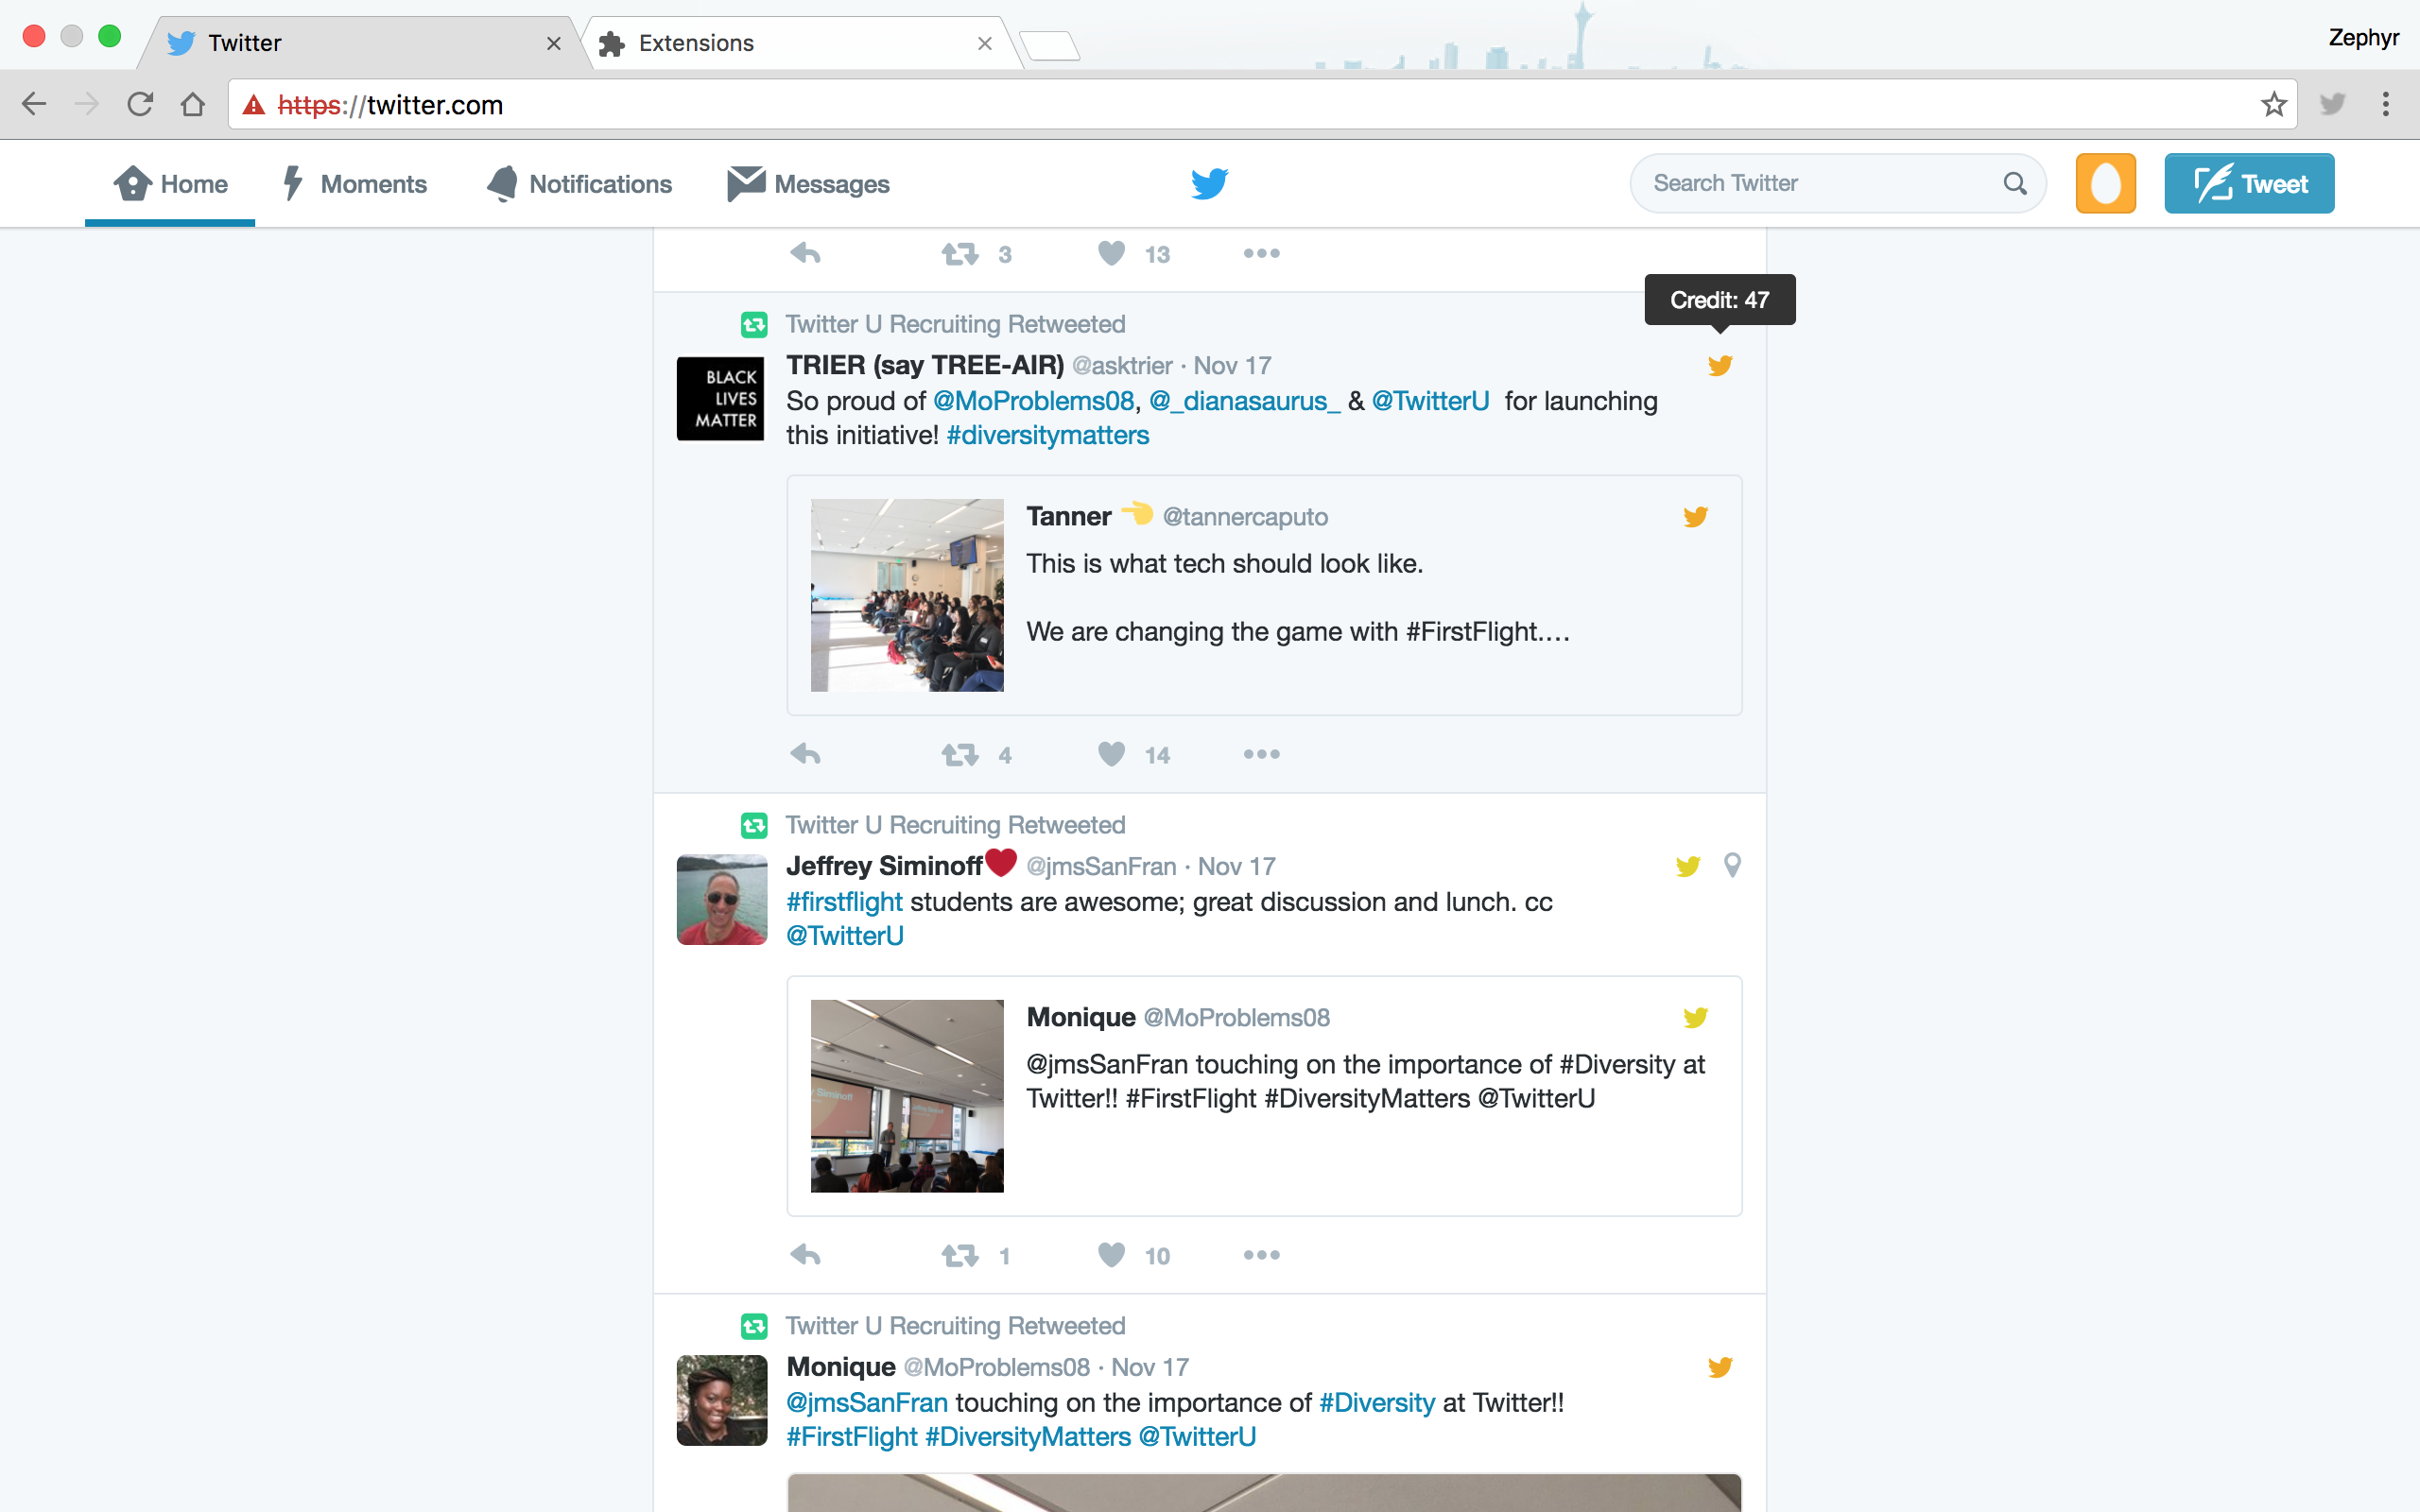Click the location pin on Jeffrey Siminoff tweet

point(1732,865)
